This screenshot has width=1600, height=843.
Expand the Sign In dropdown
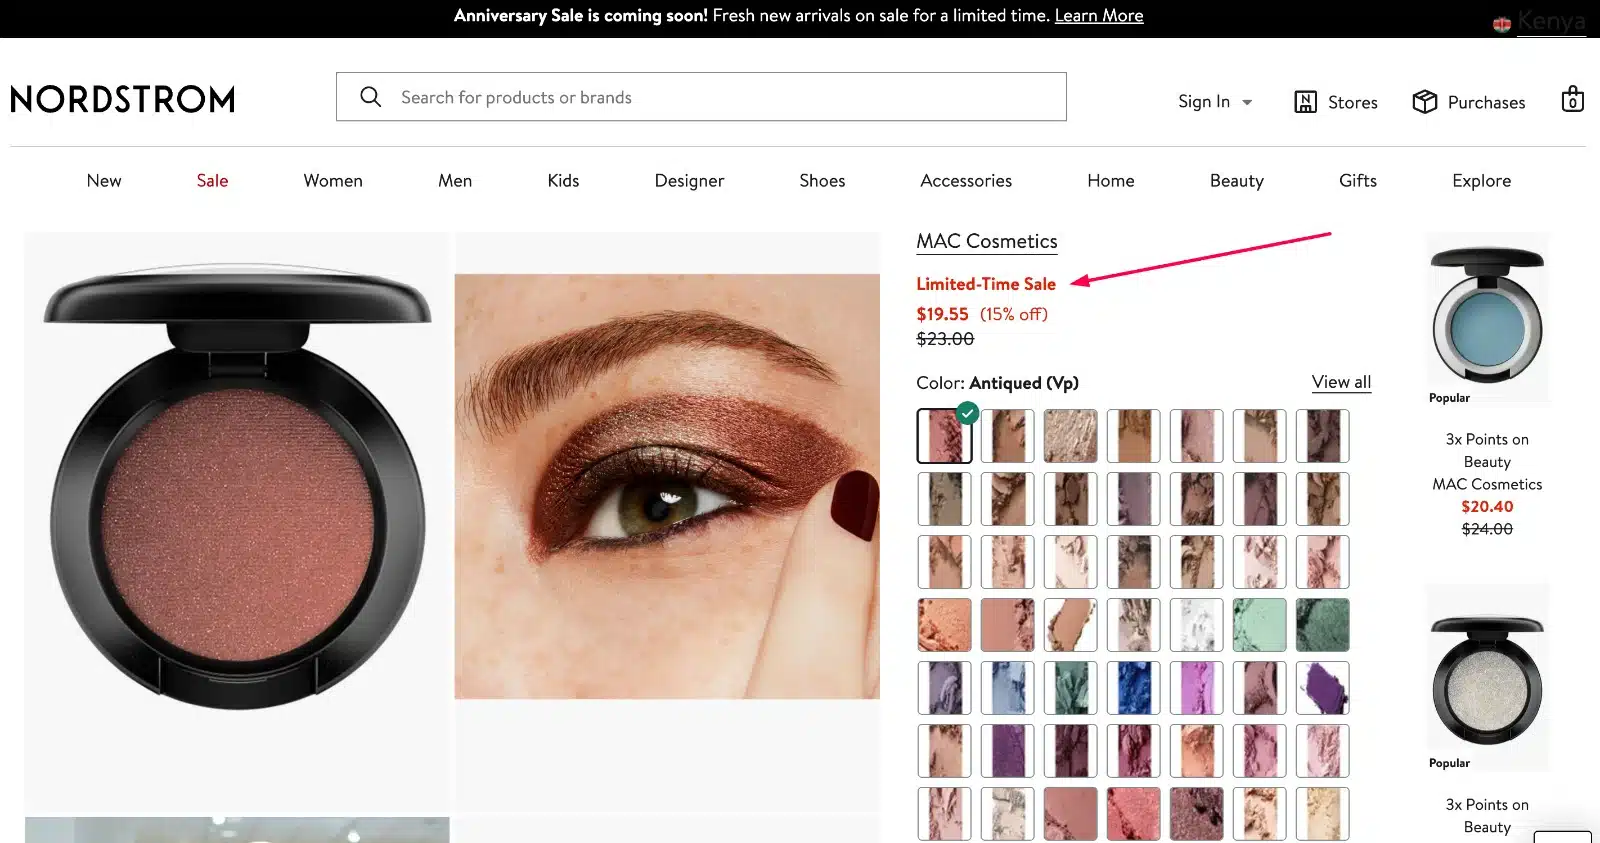tap(1215, 102)
